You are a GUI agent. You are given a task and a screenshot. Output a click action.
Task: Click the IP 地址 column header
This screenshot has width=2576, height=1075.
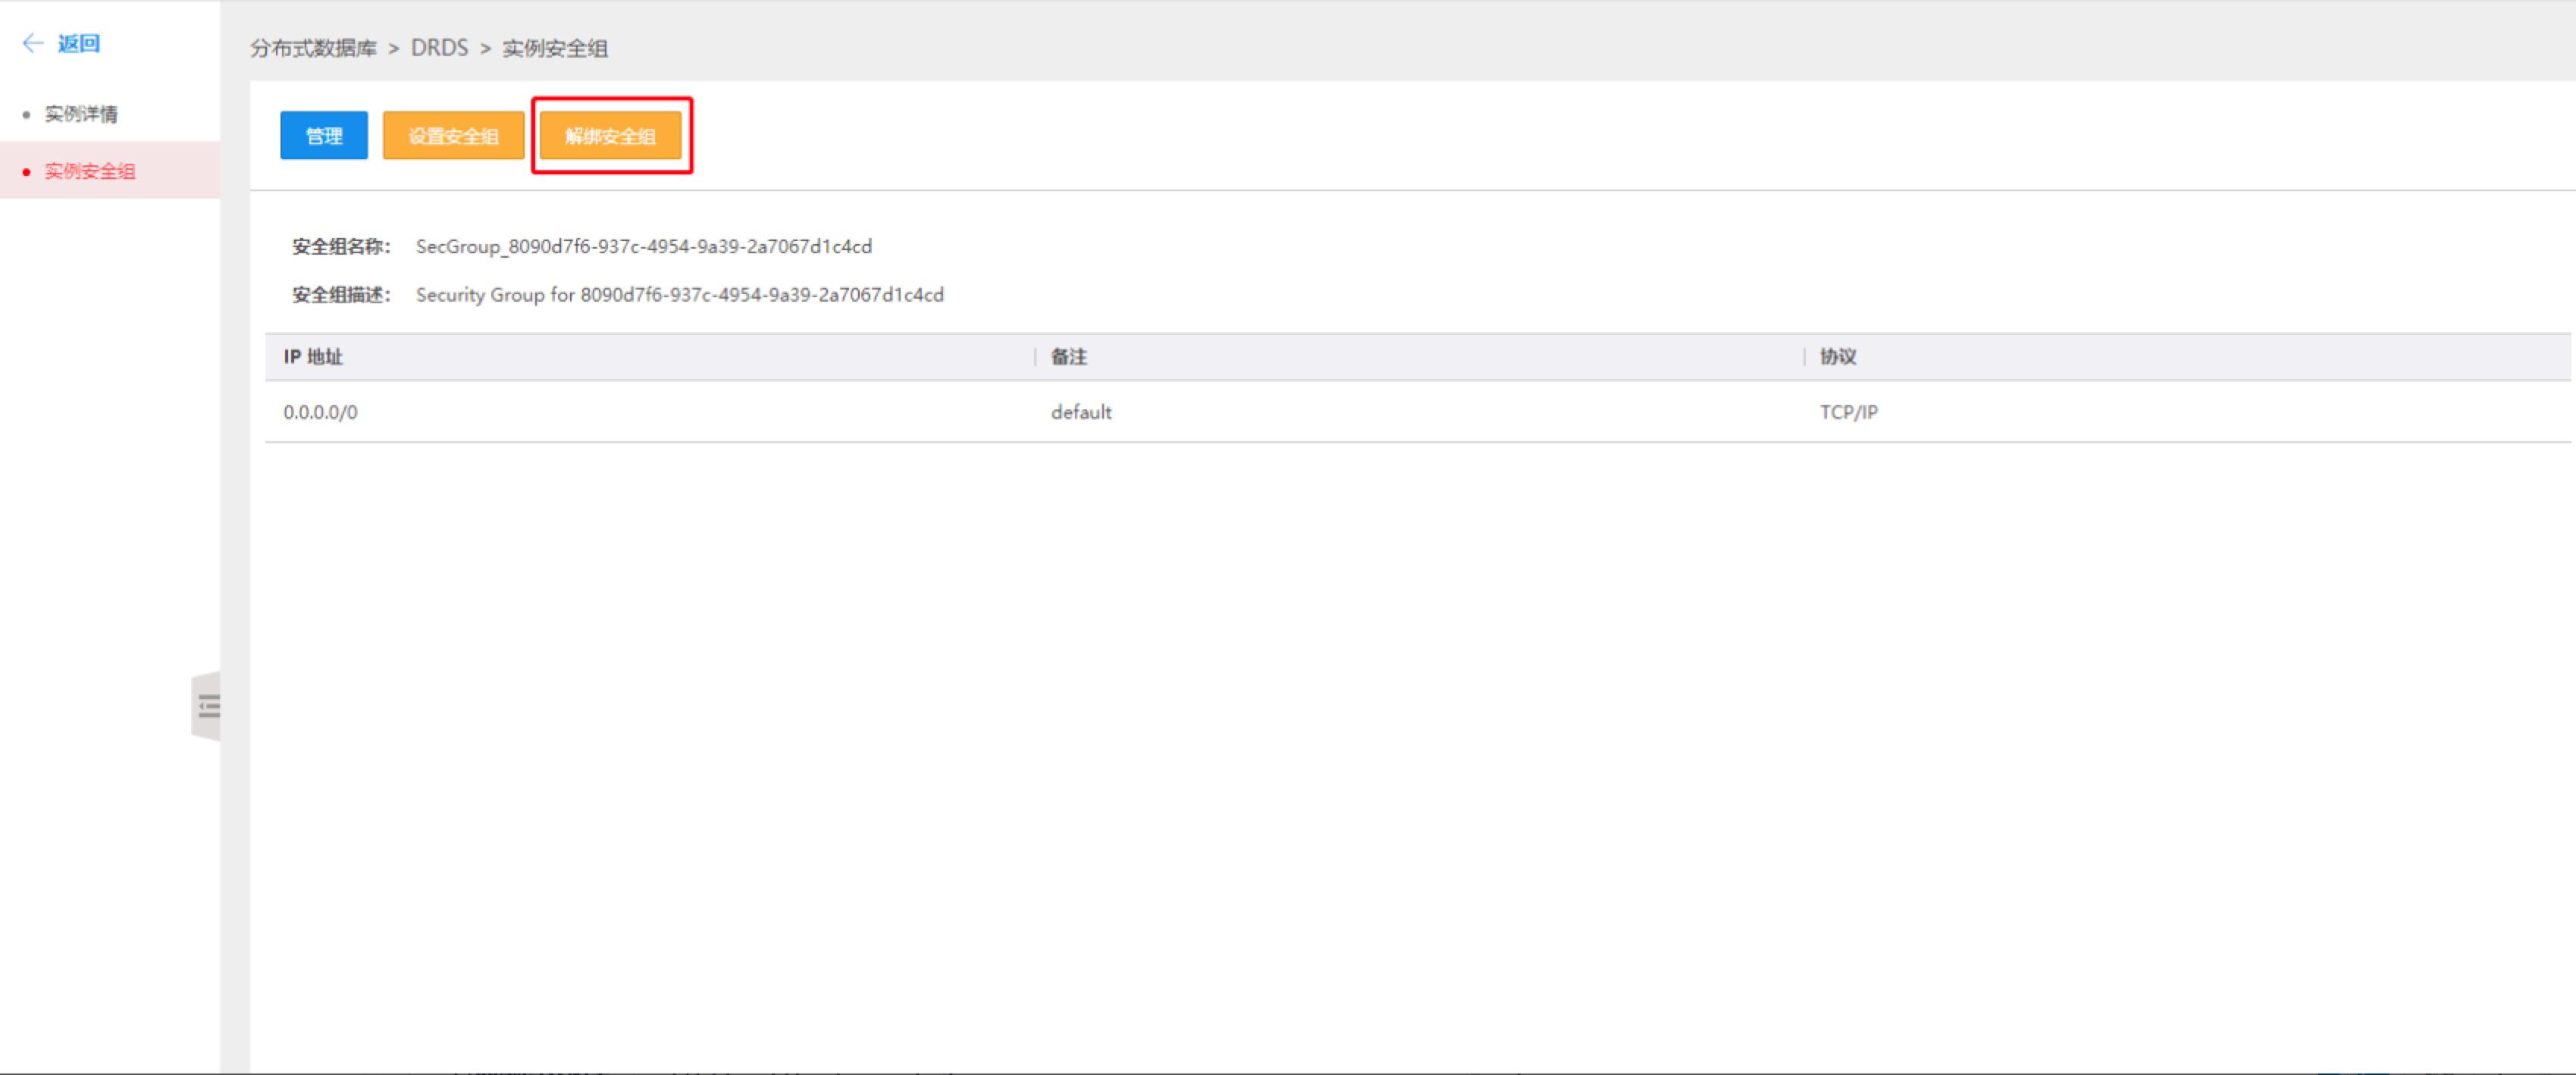point(313,357)
